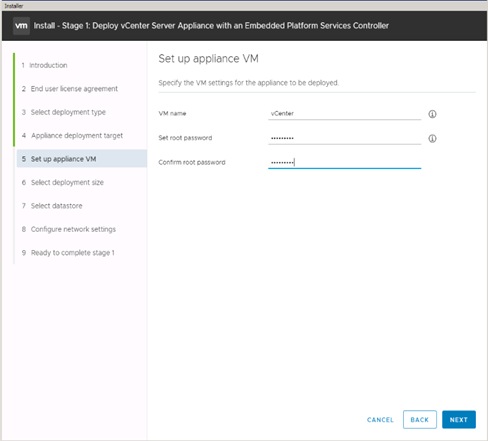Focus the VM name input field

tap(344, 114)
